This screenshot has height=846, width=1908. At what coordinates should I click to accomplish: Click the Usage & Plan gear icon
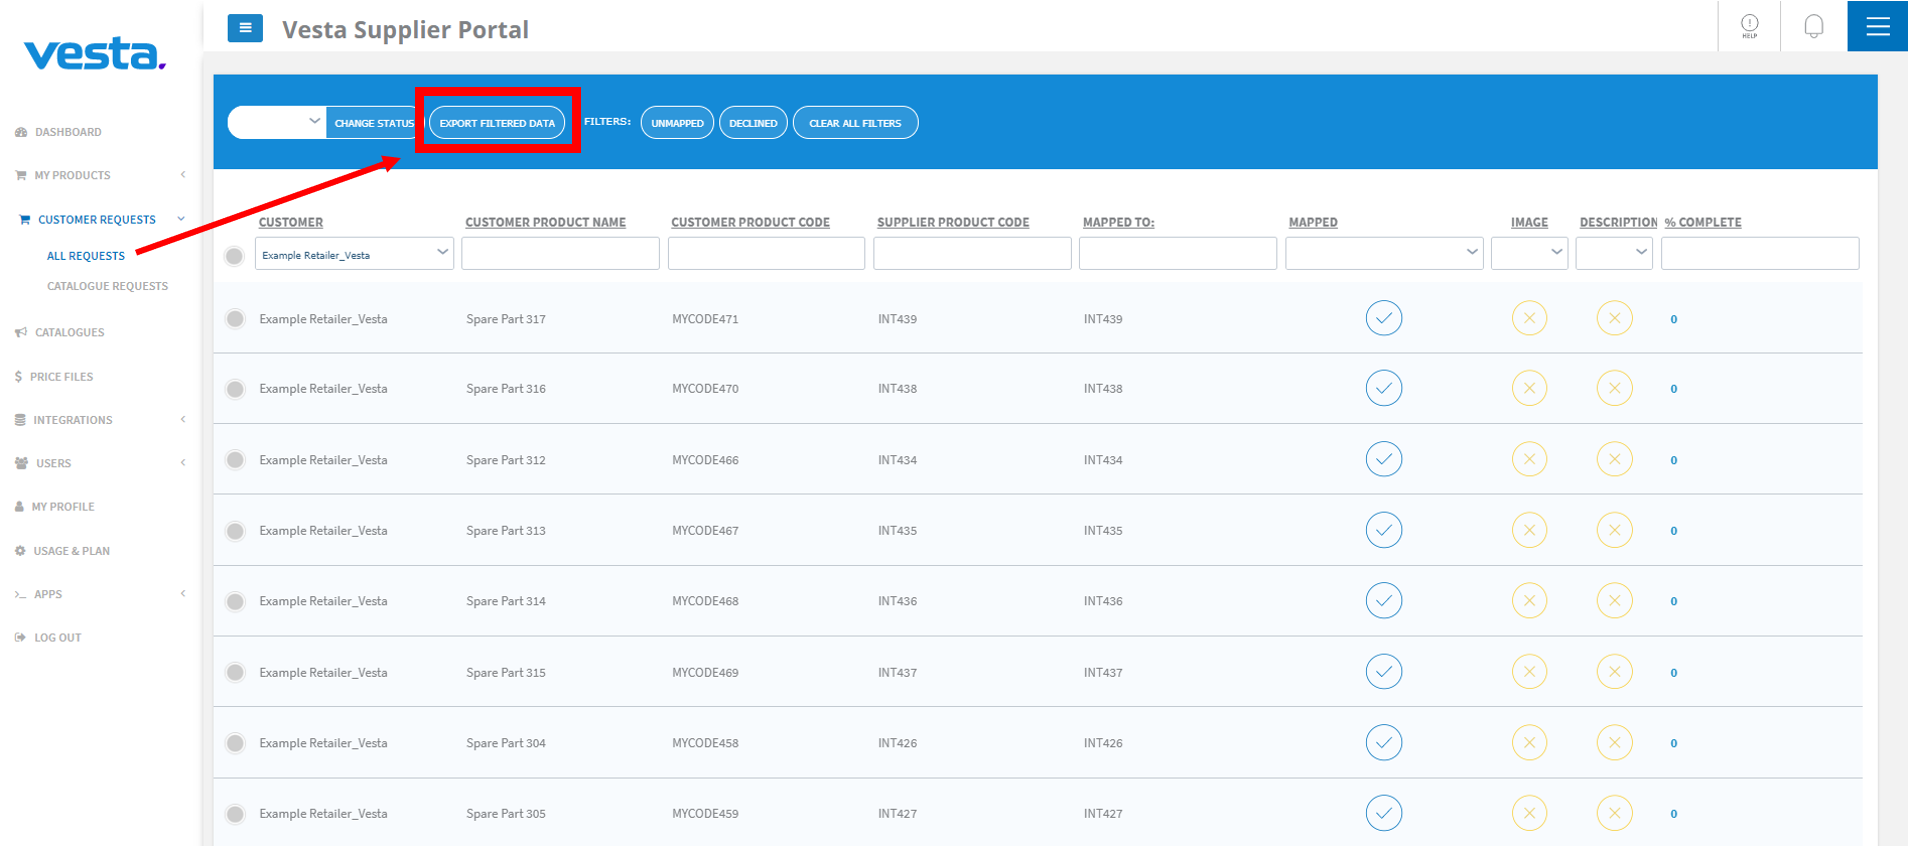tap(20, 551)
